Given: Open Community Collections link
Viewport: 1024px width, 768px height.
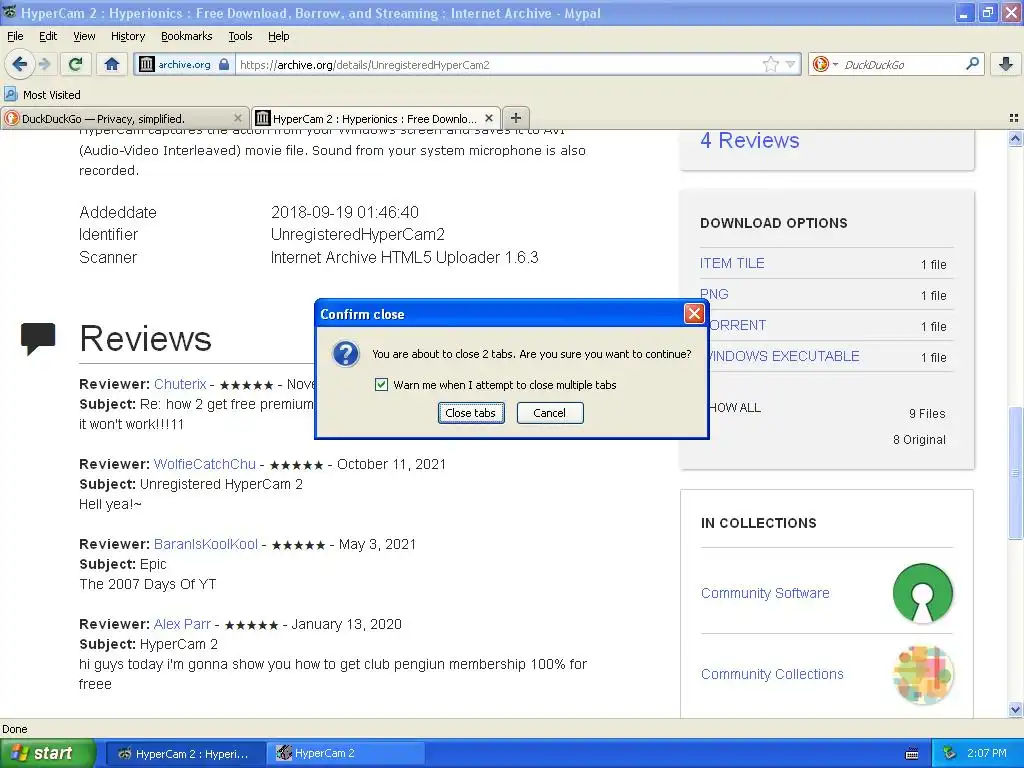Looking at the screenshot, I should [x=772, y=674].
